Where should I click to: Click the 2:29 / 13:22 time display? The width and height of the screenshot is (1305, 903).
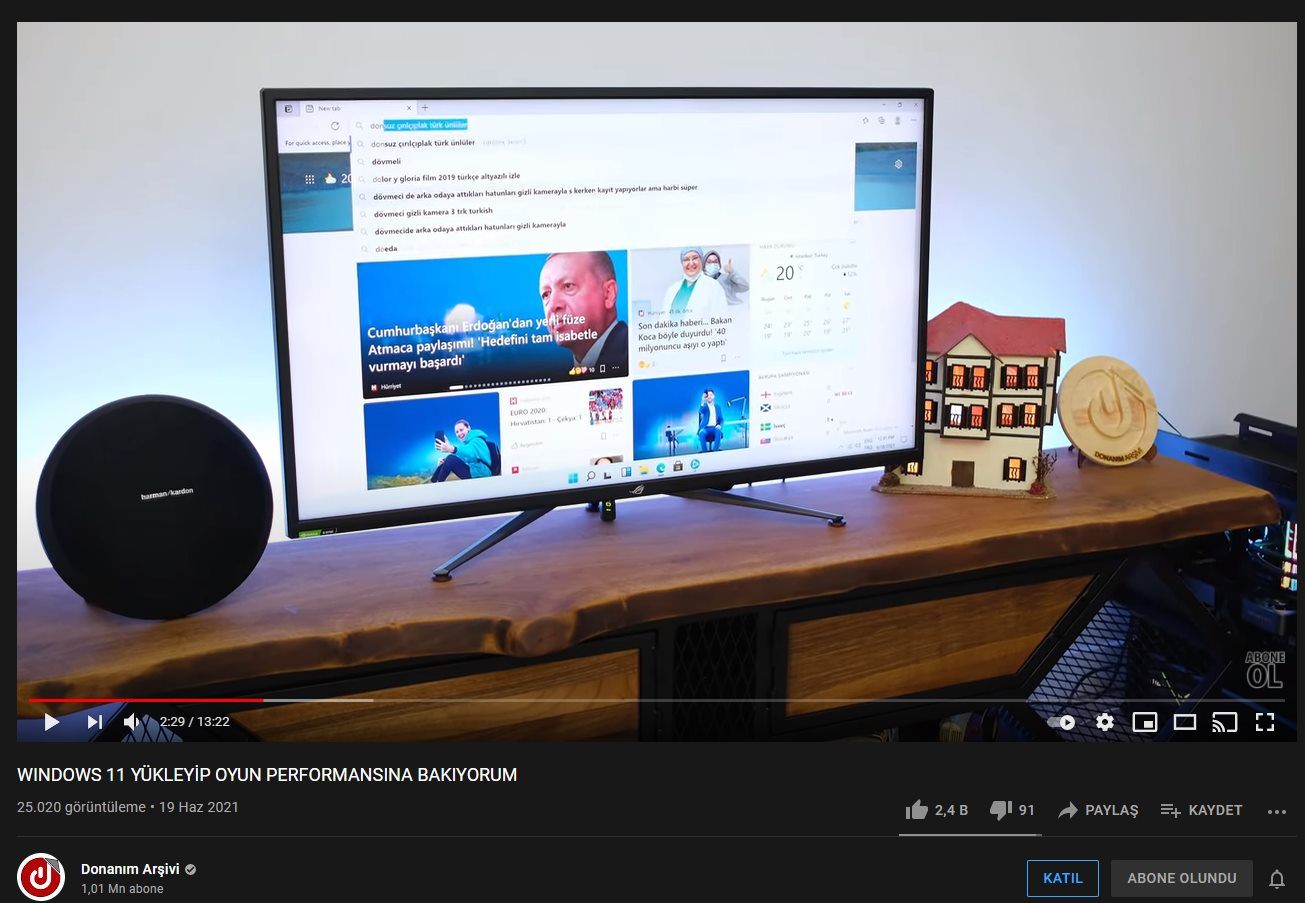coord(195,721)
